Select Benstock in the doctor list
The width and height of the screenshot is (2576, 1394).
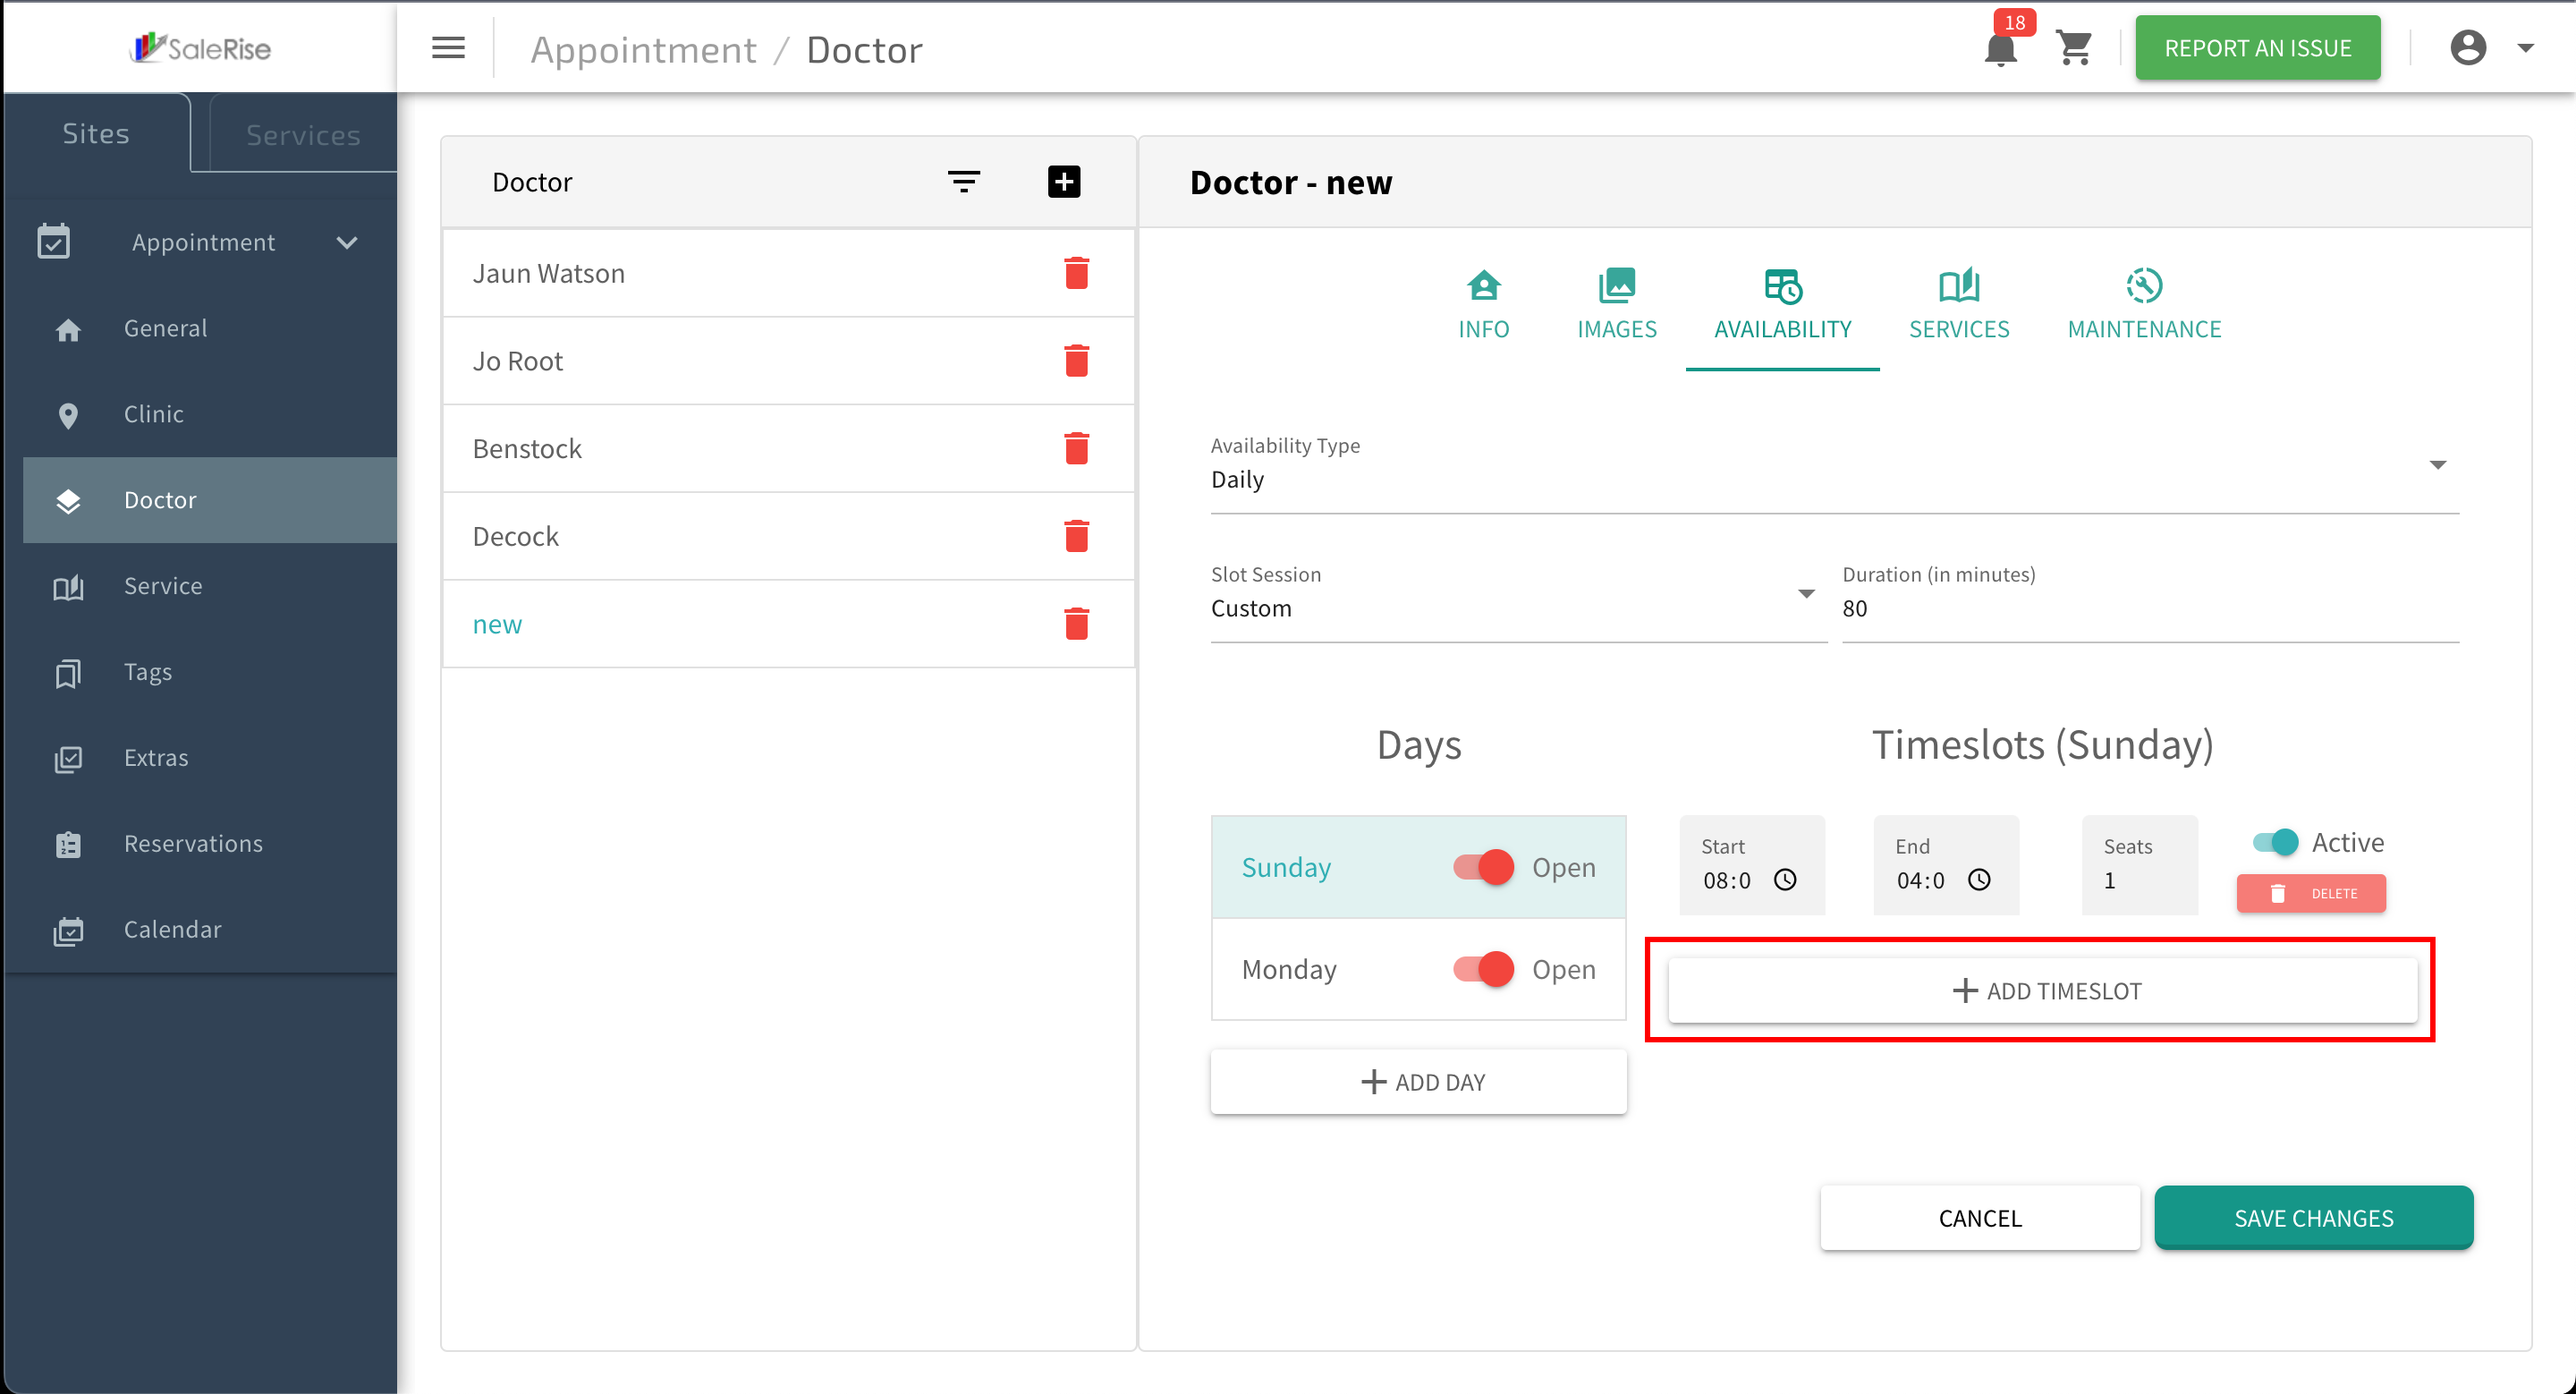(x=788, y=448)
